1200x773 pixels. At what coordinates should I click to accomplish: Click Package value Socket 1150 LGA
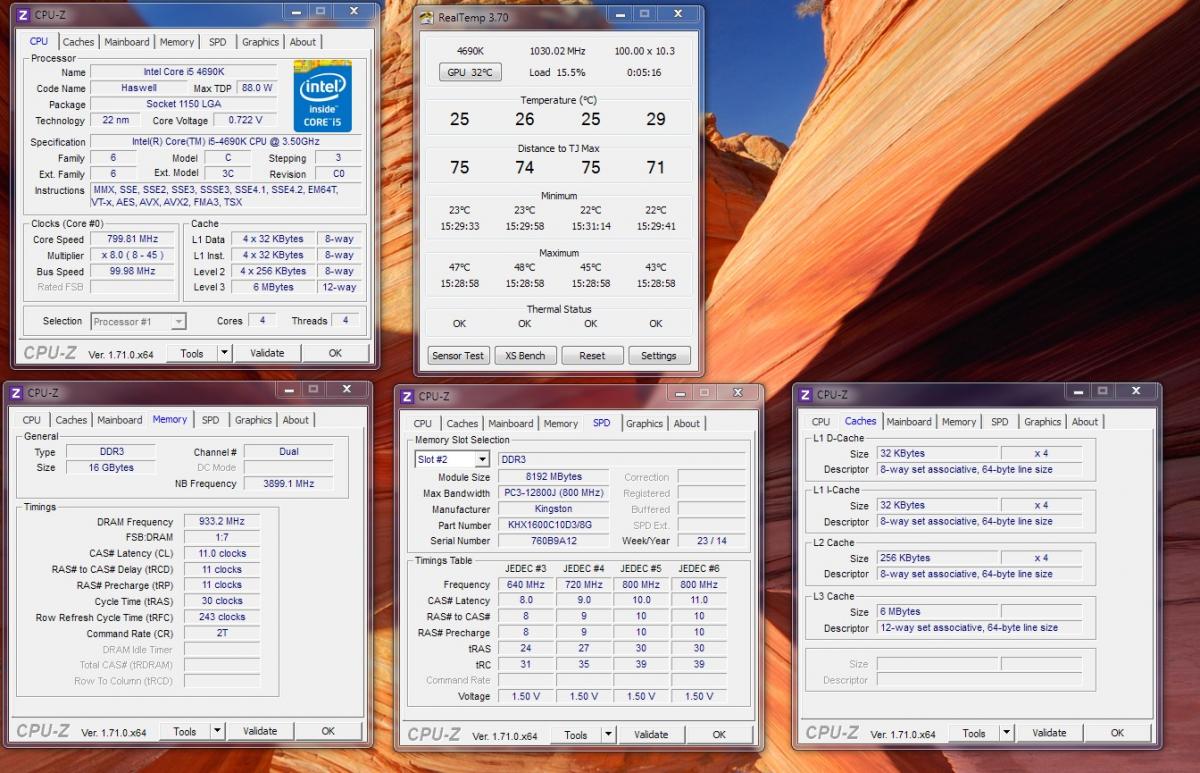(x=183, y=104)
